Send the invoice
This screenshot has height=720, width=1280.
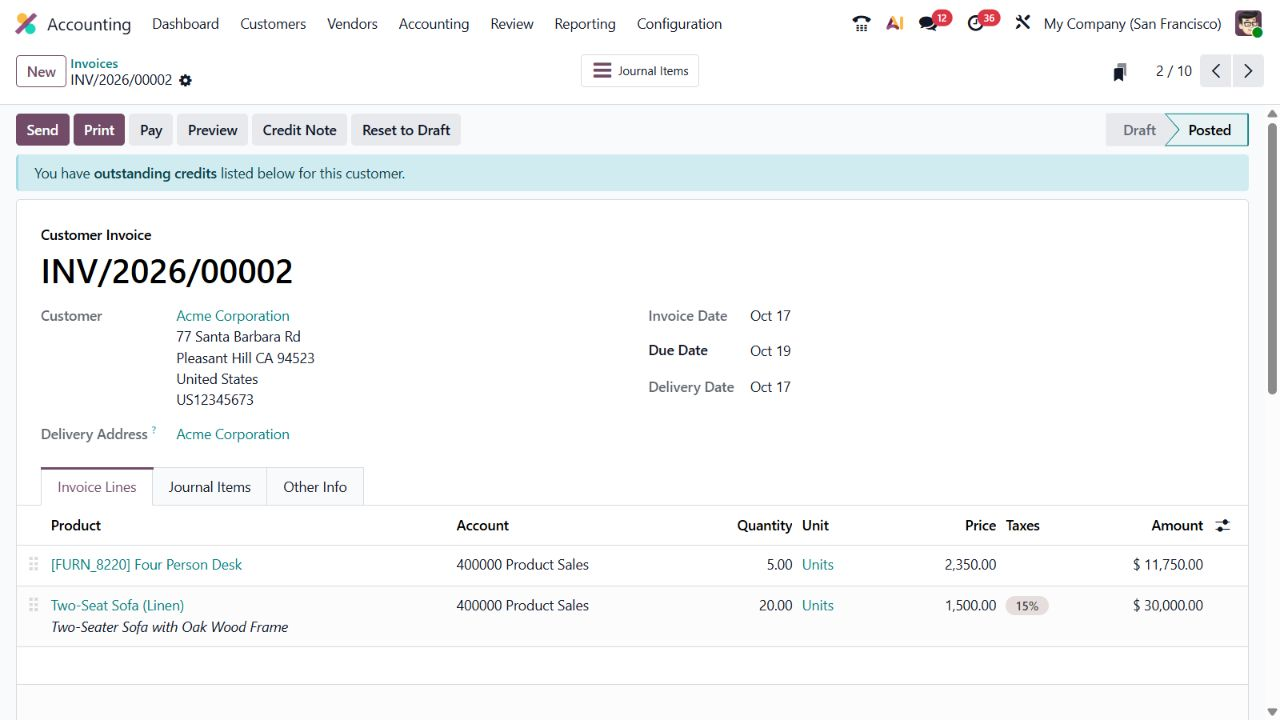[x=42, y=130]
